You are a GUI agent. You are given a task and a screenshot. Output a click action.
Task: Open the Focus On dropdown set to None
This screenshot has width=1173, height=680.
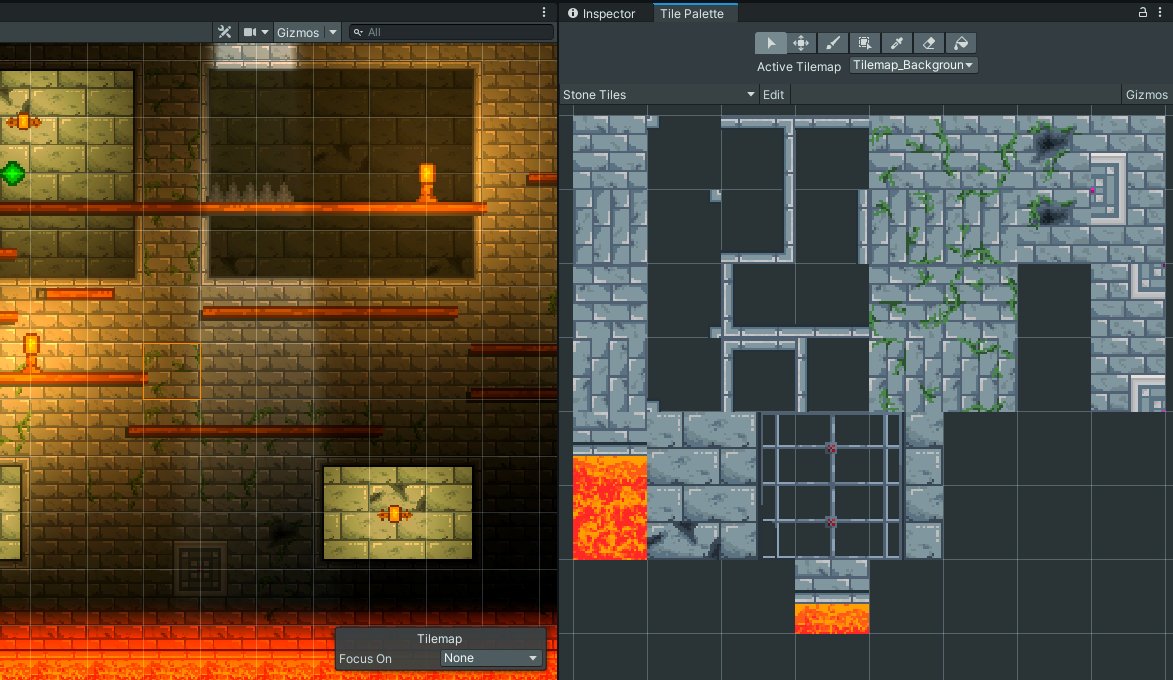[x=491, y=658]
